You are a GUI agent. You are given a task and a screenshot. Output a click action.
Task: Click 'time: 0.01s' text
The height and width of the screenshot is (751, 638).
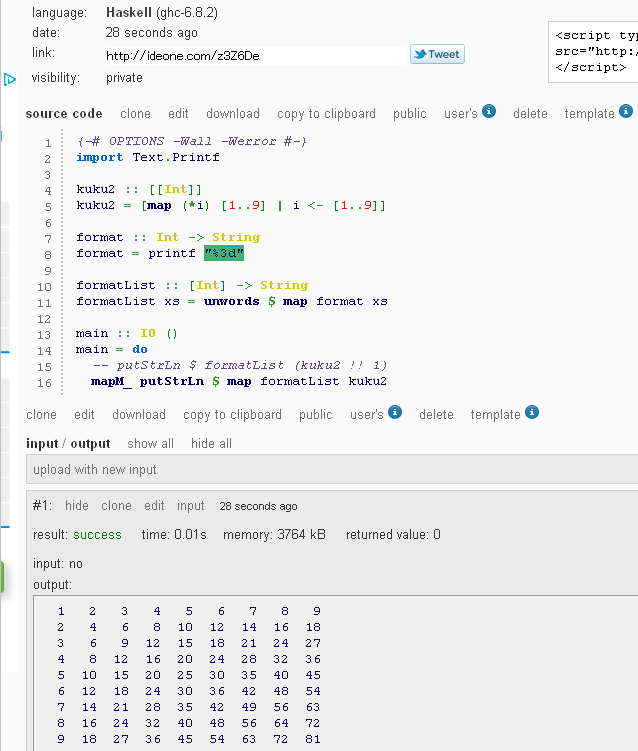(174, 535)
